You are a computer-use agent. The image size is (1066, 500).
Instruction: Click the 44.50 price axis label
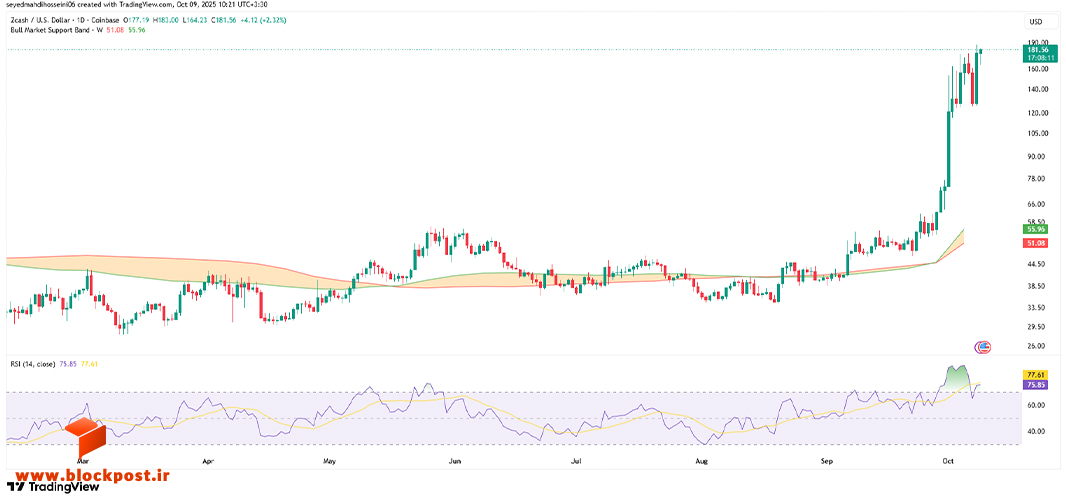[x=1037, y=264]
